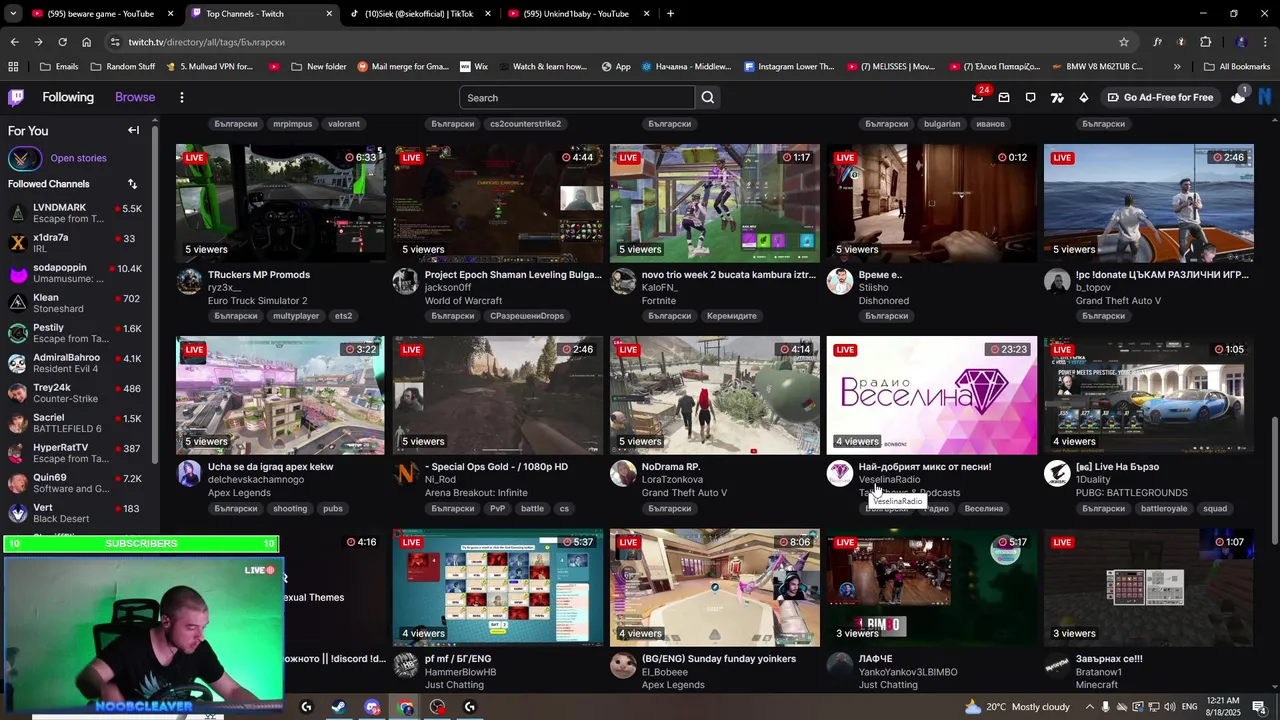This screenshot has width=1280, height=720.
Task: Collapse the For You sidebar
Action: click(x=133, y=130)
